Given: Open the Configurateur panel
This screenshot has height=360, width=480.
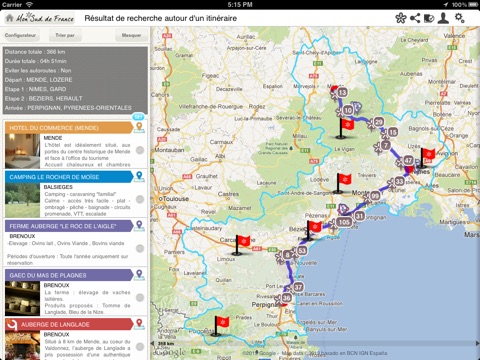Looking at the screenshot, I should tap(20, 35).
